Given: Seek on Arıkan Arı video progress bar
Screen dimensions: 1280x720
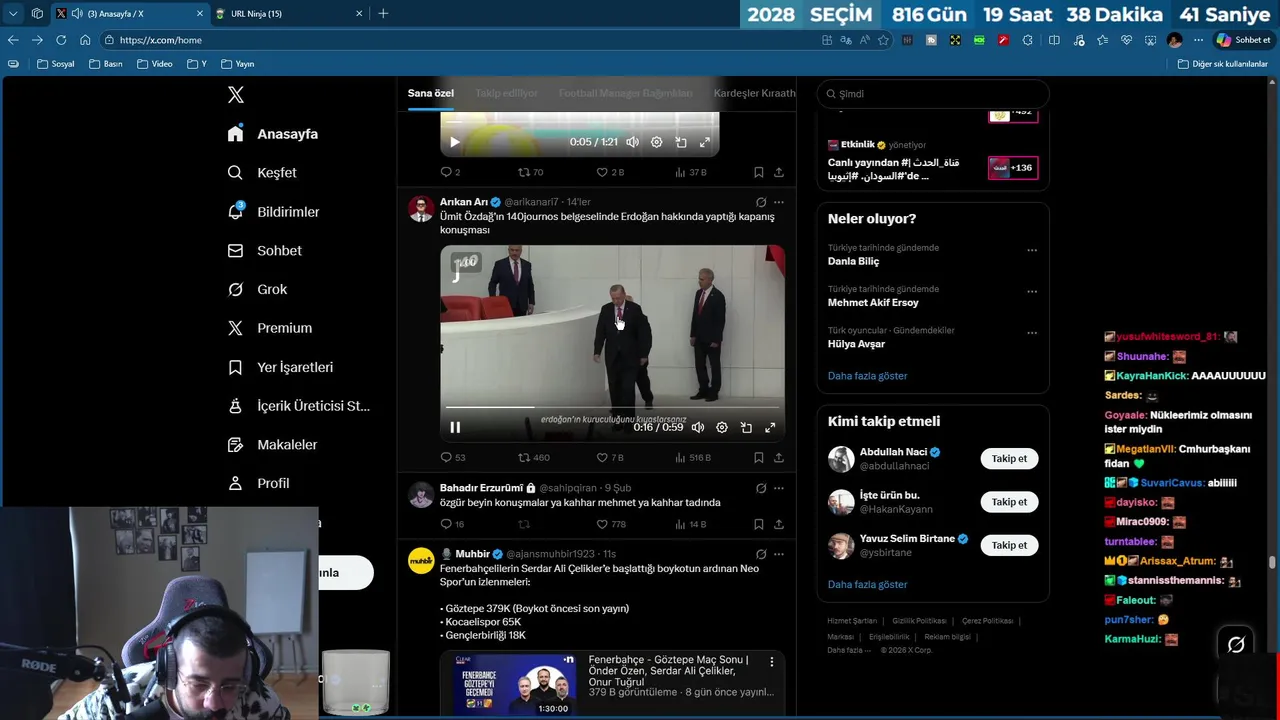Looking at the screenshot, I should click(612, 407).
